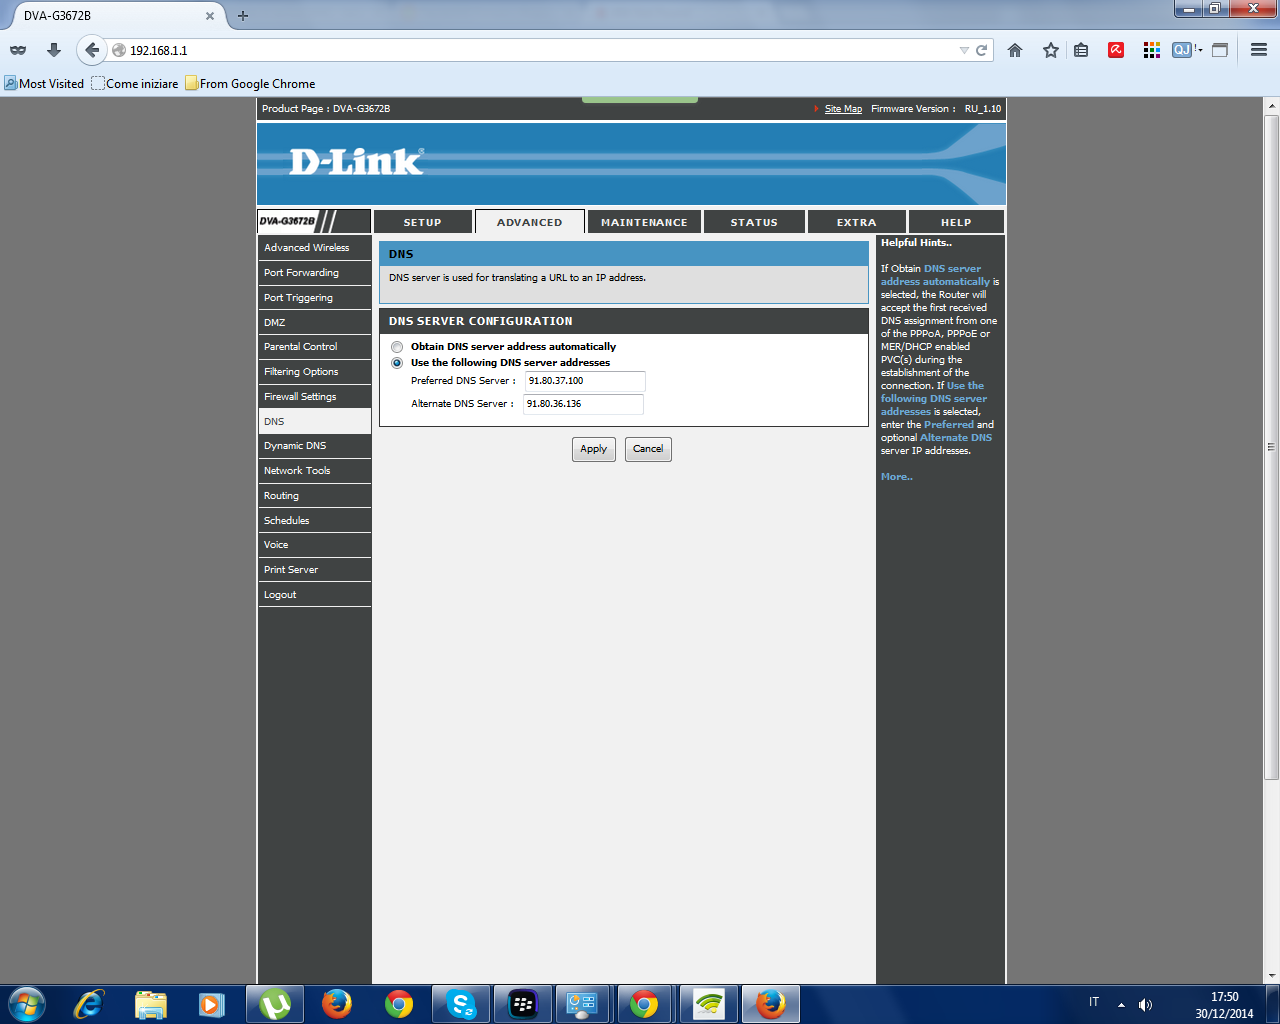Open the From Google Chrome bookmarks folder

(250, 84)
